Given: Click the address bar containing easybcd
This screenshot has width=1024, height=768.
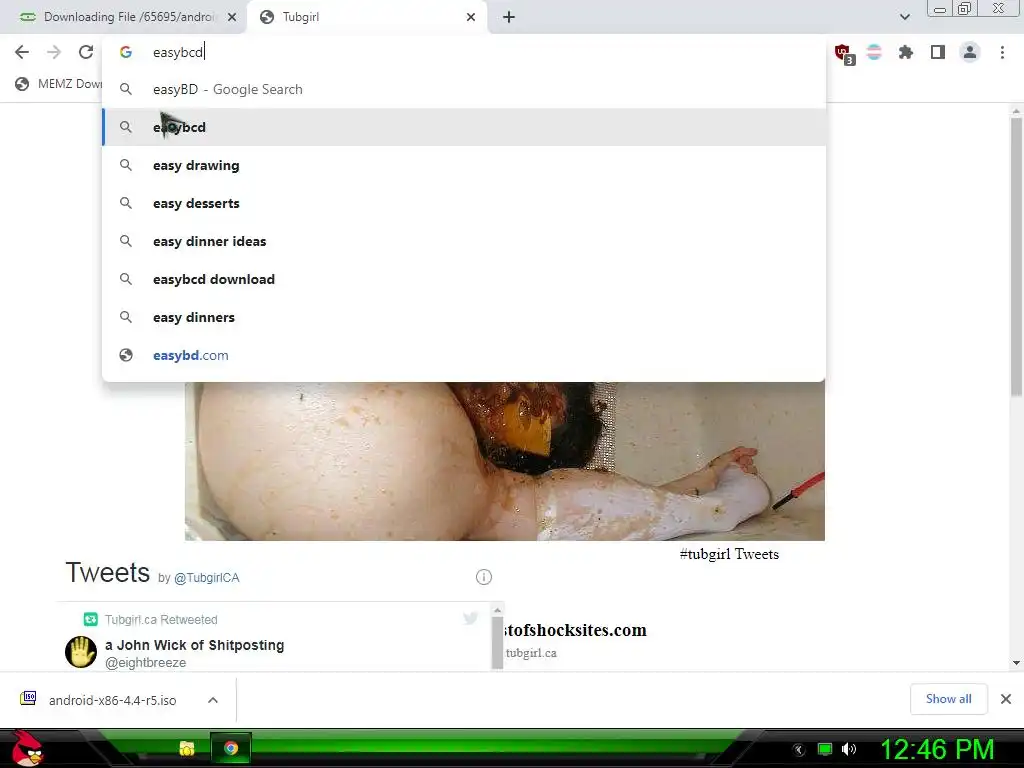Looking at the screenshot, I should 464,52.
